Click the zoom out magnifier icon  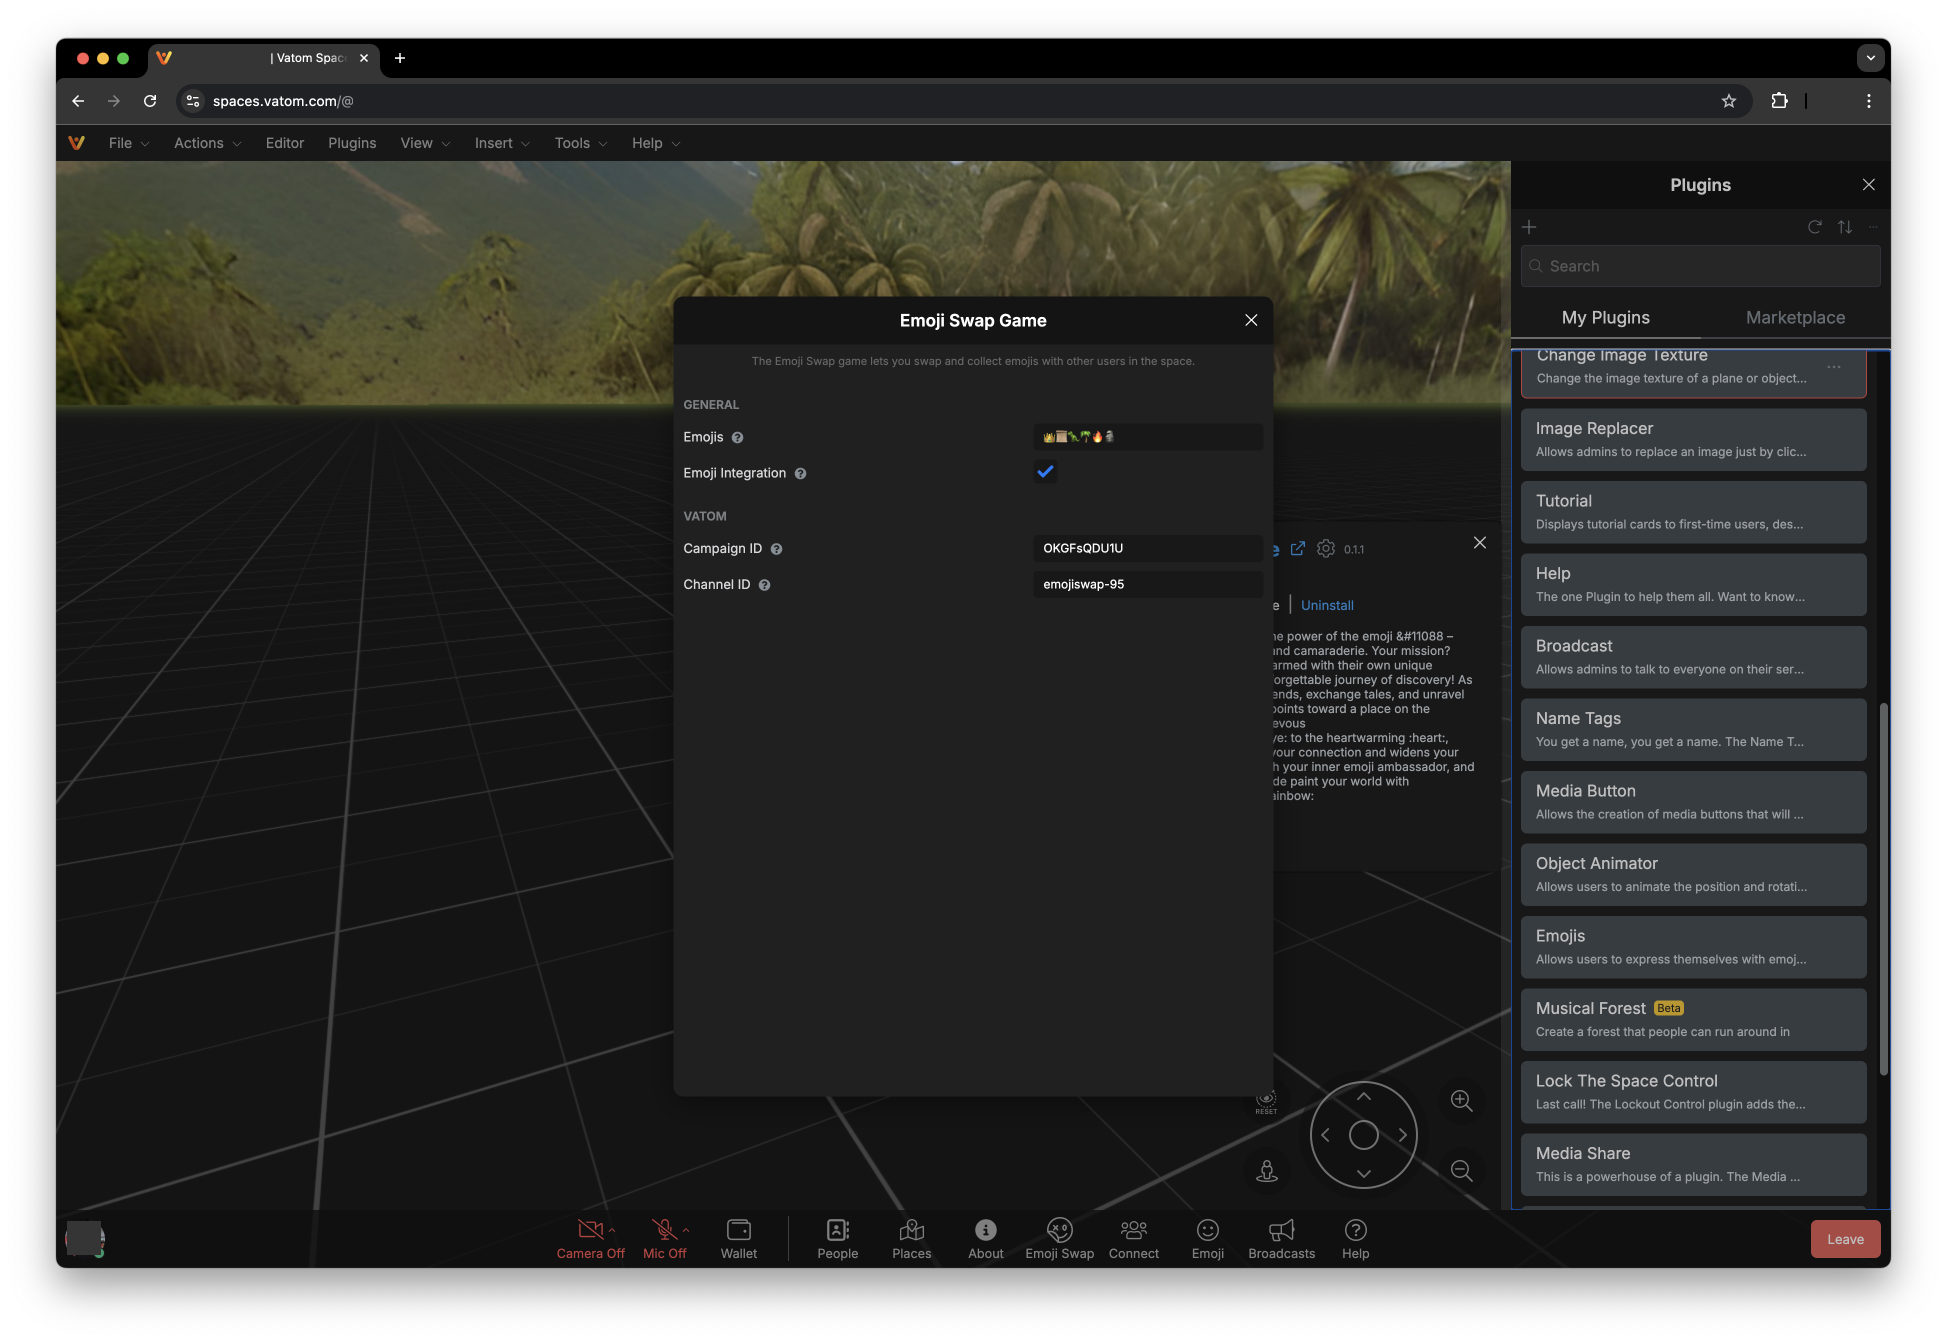coord(1461,1170)
